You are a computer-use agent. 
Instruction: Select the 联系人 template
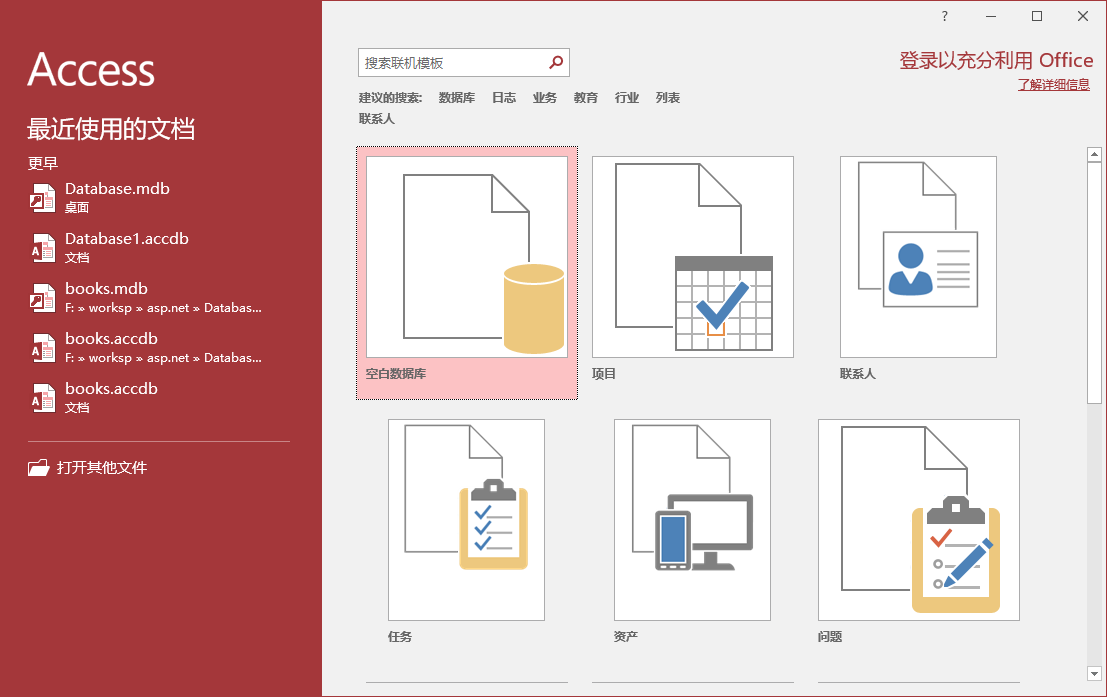[917, 256]
